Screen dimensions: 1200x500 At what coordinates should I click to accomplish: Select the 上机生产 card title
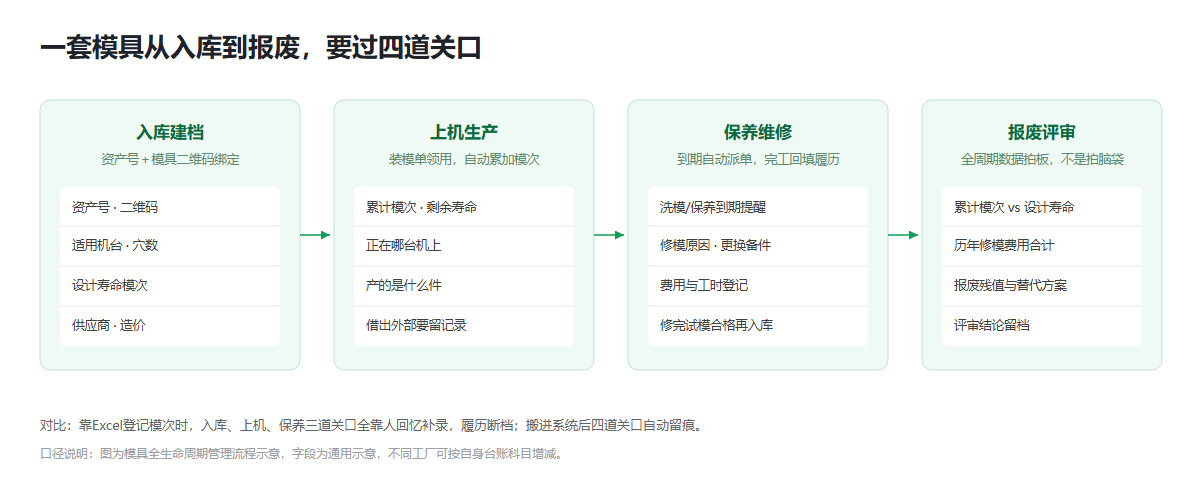(x=464, y=133)
